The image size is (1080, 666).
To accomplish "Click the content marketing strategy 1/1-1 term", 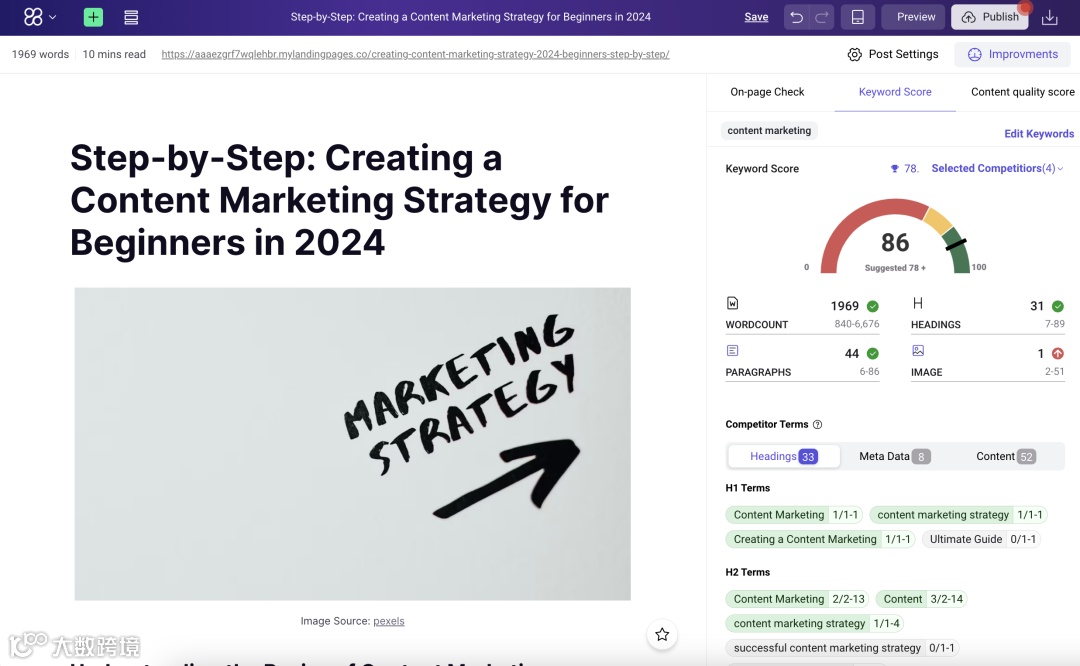I will (x=958, y=514).
